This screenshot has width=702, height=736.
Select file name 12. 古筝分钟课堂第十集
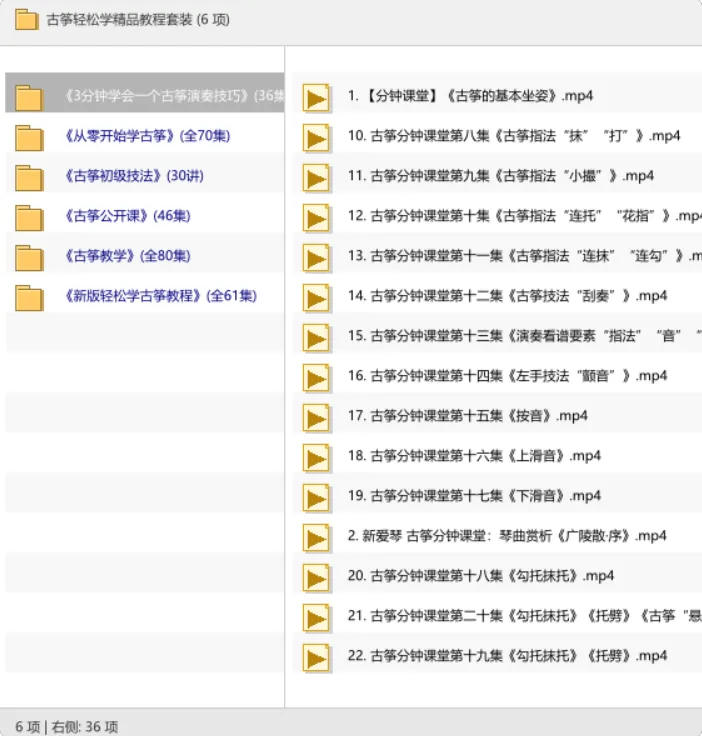(x=525, y=216)
